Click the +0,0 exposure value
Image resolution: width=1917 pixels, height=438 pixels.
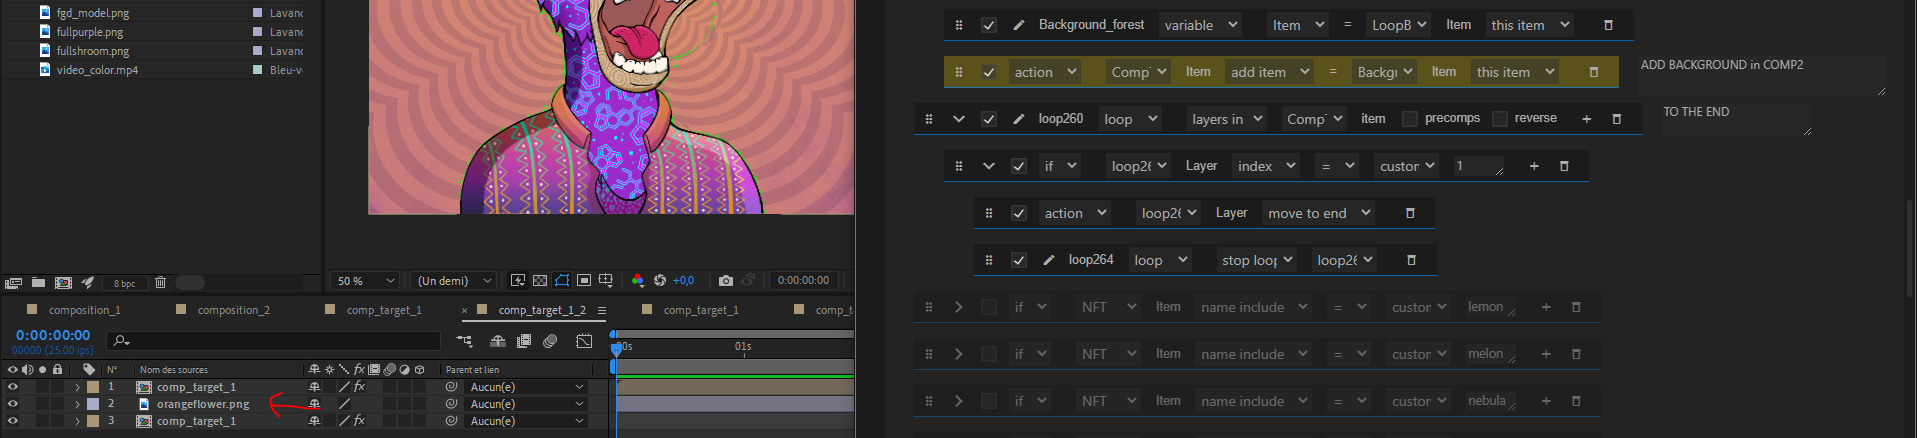click(684, 281)
